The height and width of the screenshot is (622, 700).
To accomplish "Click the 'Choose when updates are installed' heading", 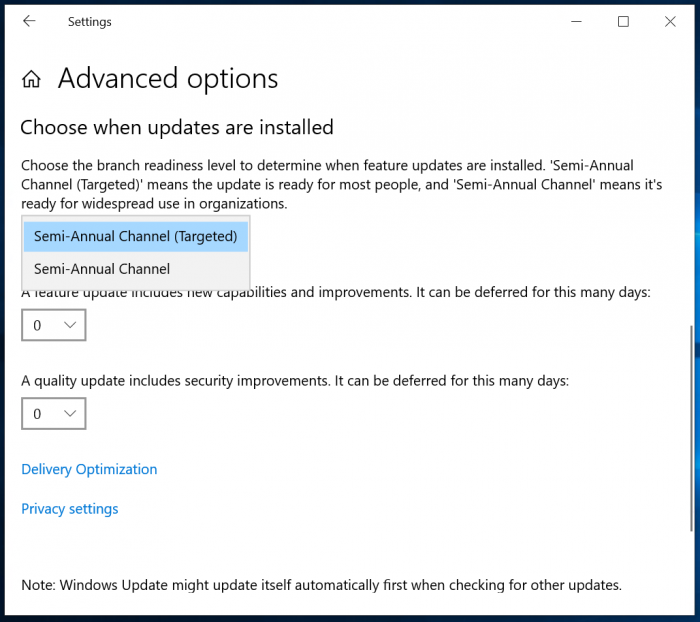I will click(x=177, y=127).
